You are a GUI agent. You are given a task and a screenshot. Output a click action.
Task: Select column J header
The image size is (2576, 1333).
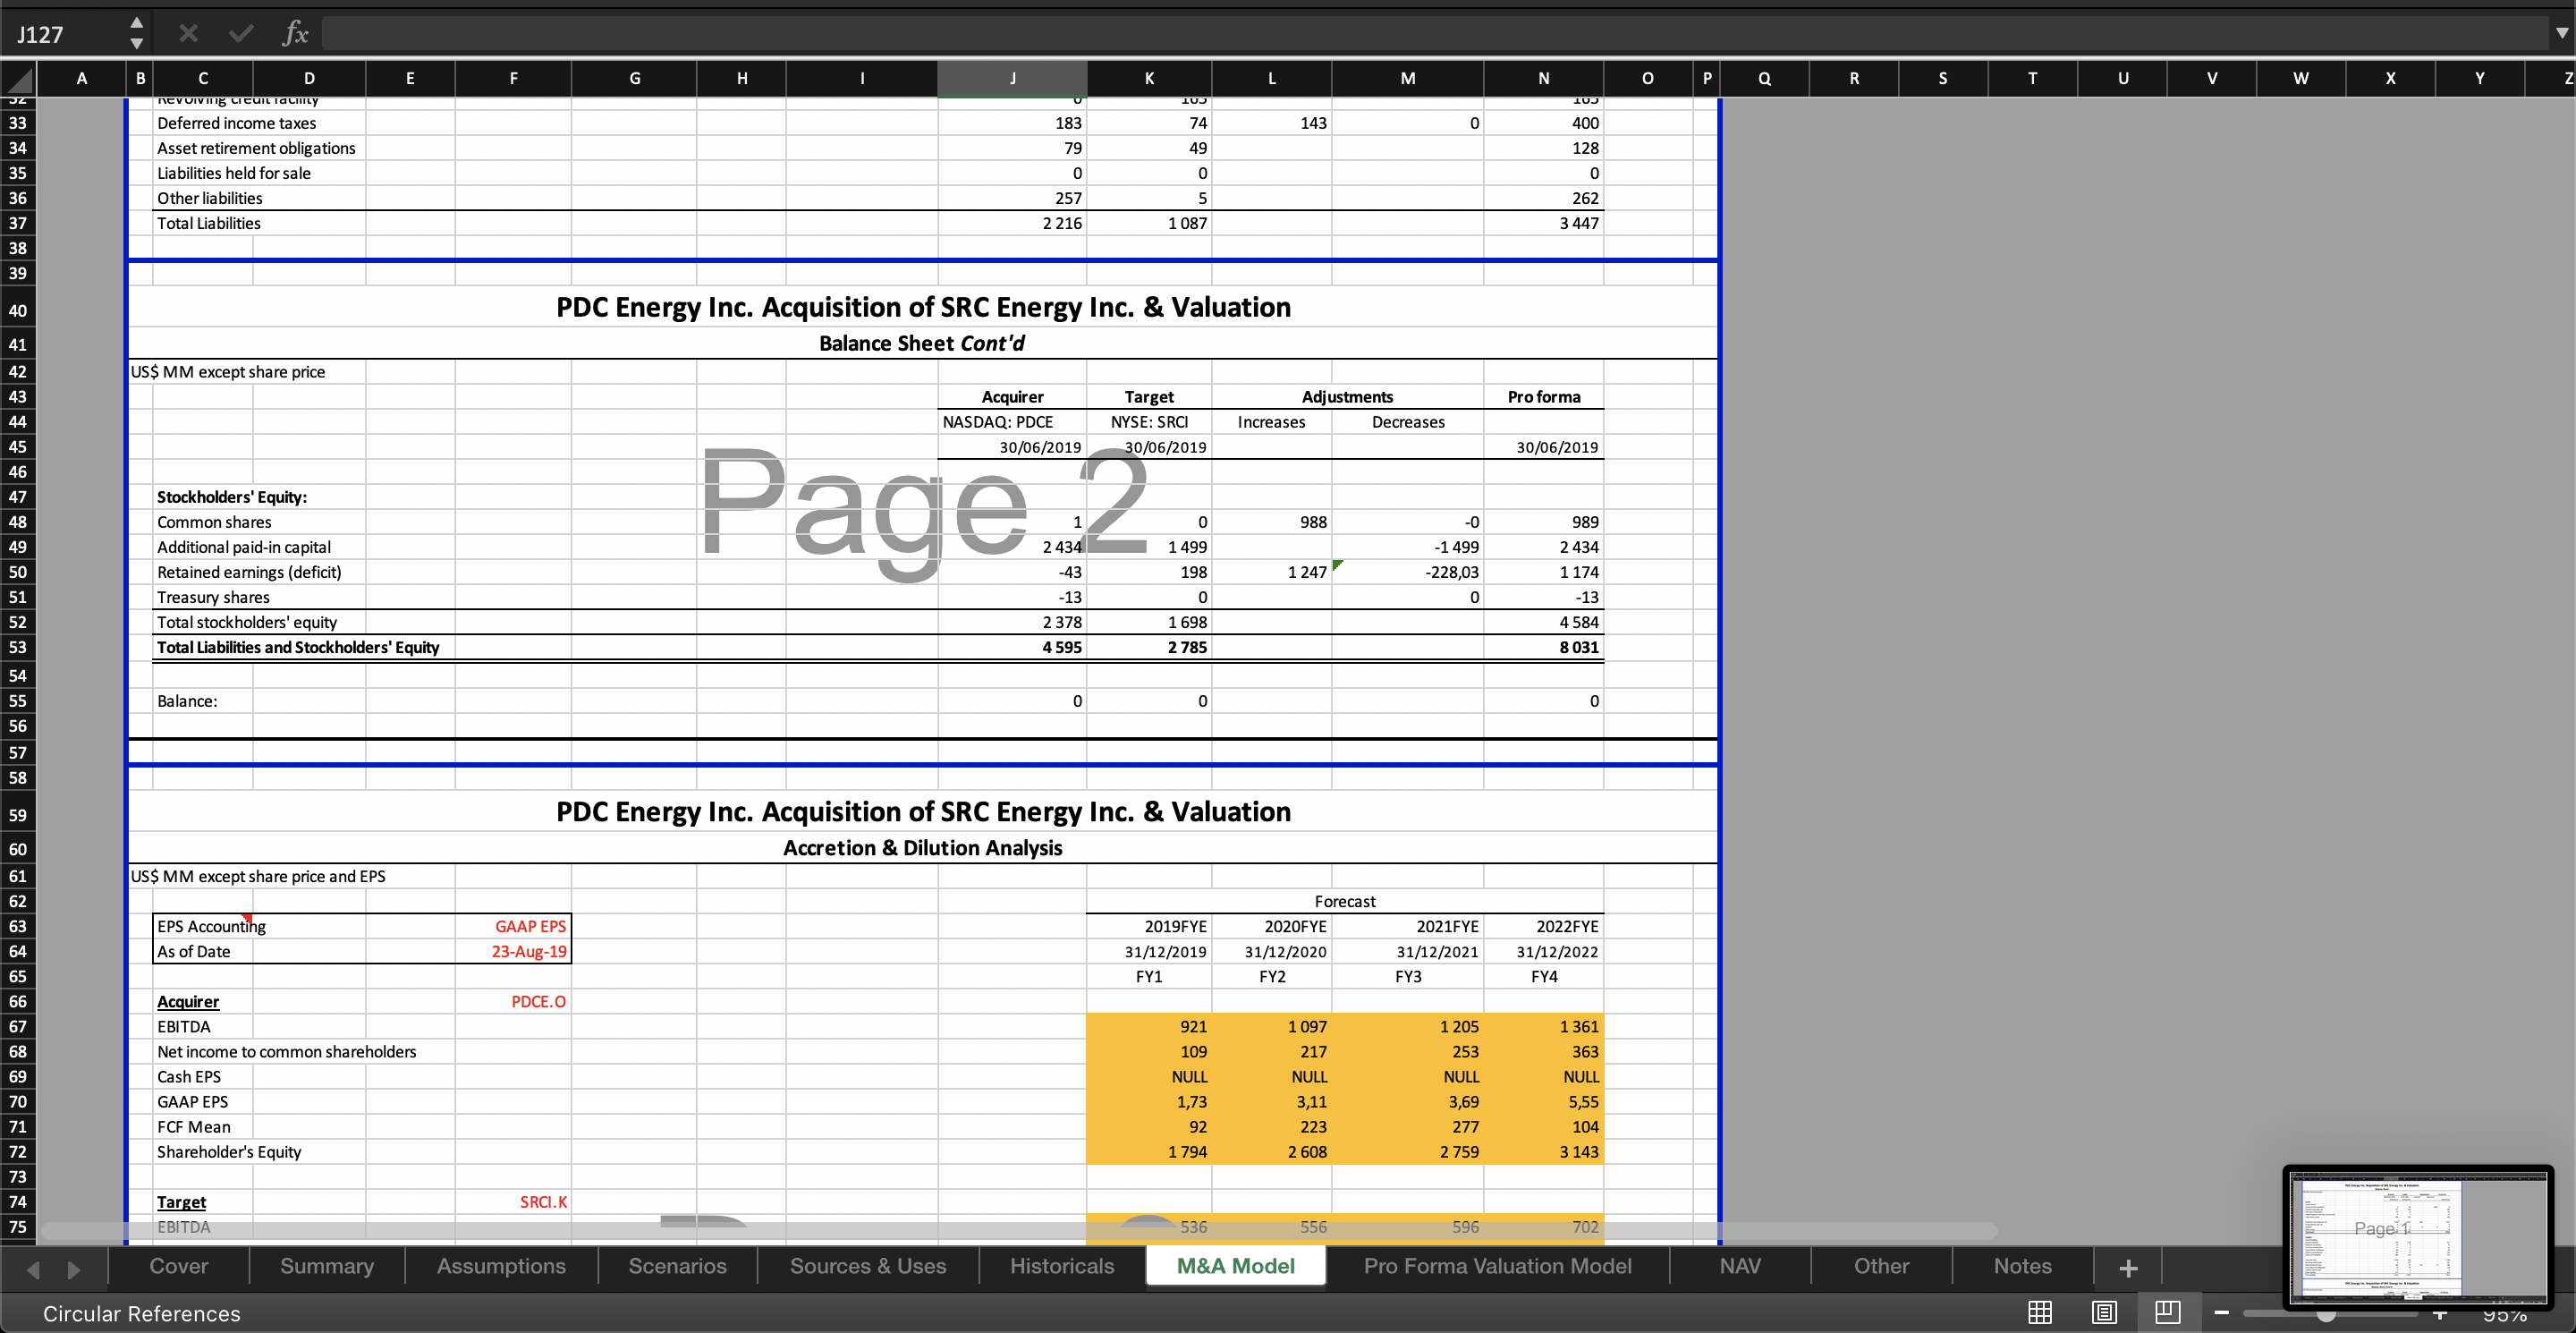click(1012, 78)
